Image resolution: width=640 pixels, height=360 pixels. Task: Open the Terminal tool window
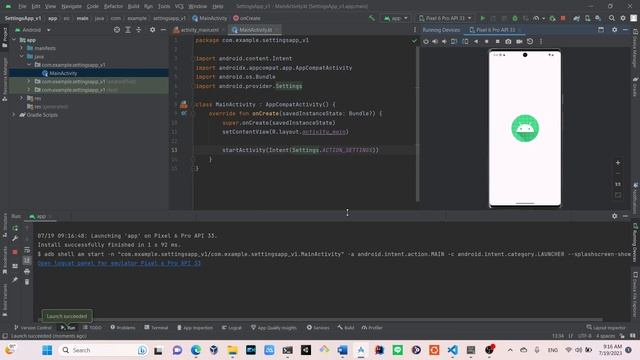tap(156, 328)
